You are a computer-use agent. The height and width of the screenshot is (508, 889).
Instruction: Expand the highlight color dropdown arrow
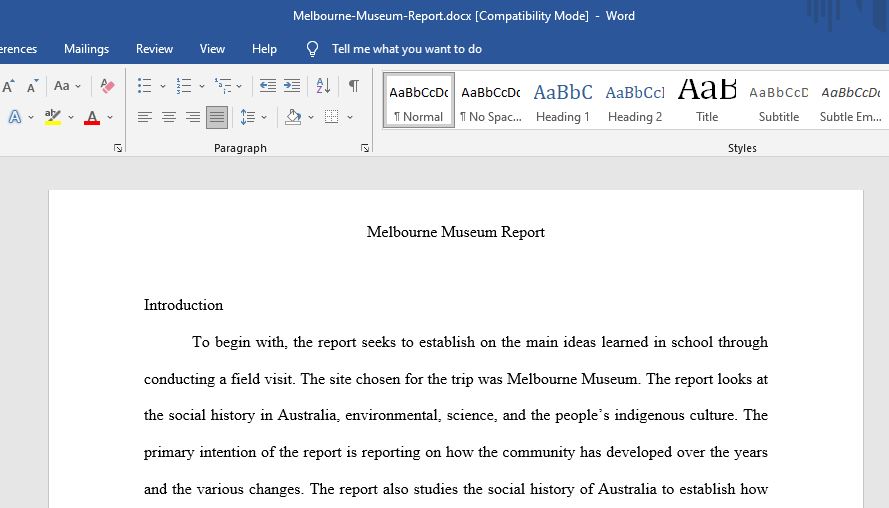pyautogui.click(x=71, y=117)
